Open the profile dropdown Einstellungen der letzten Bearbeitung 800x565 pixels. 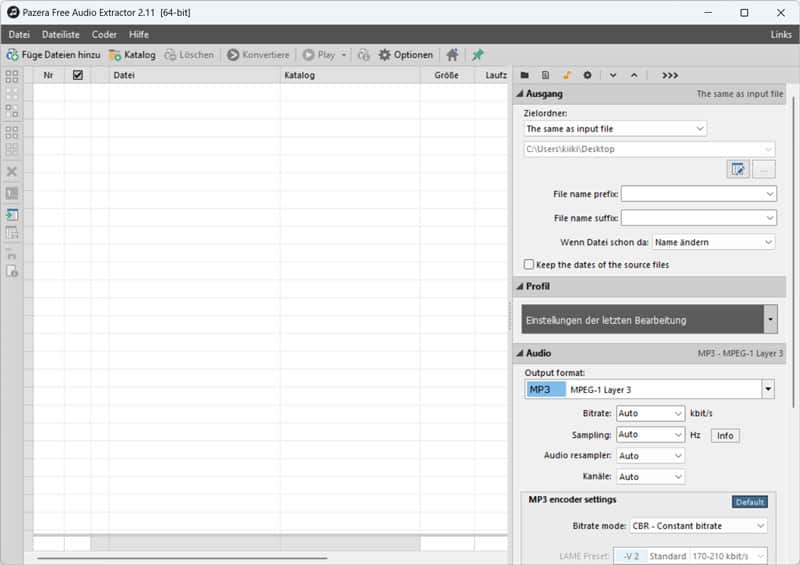(x=770, y=320)
